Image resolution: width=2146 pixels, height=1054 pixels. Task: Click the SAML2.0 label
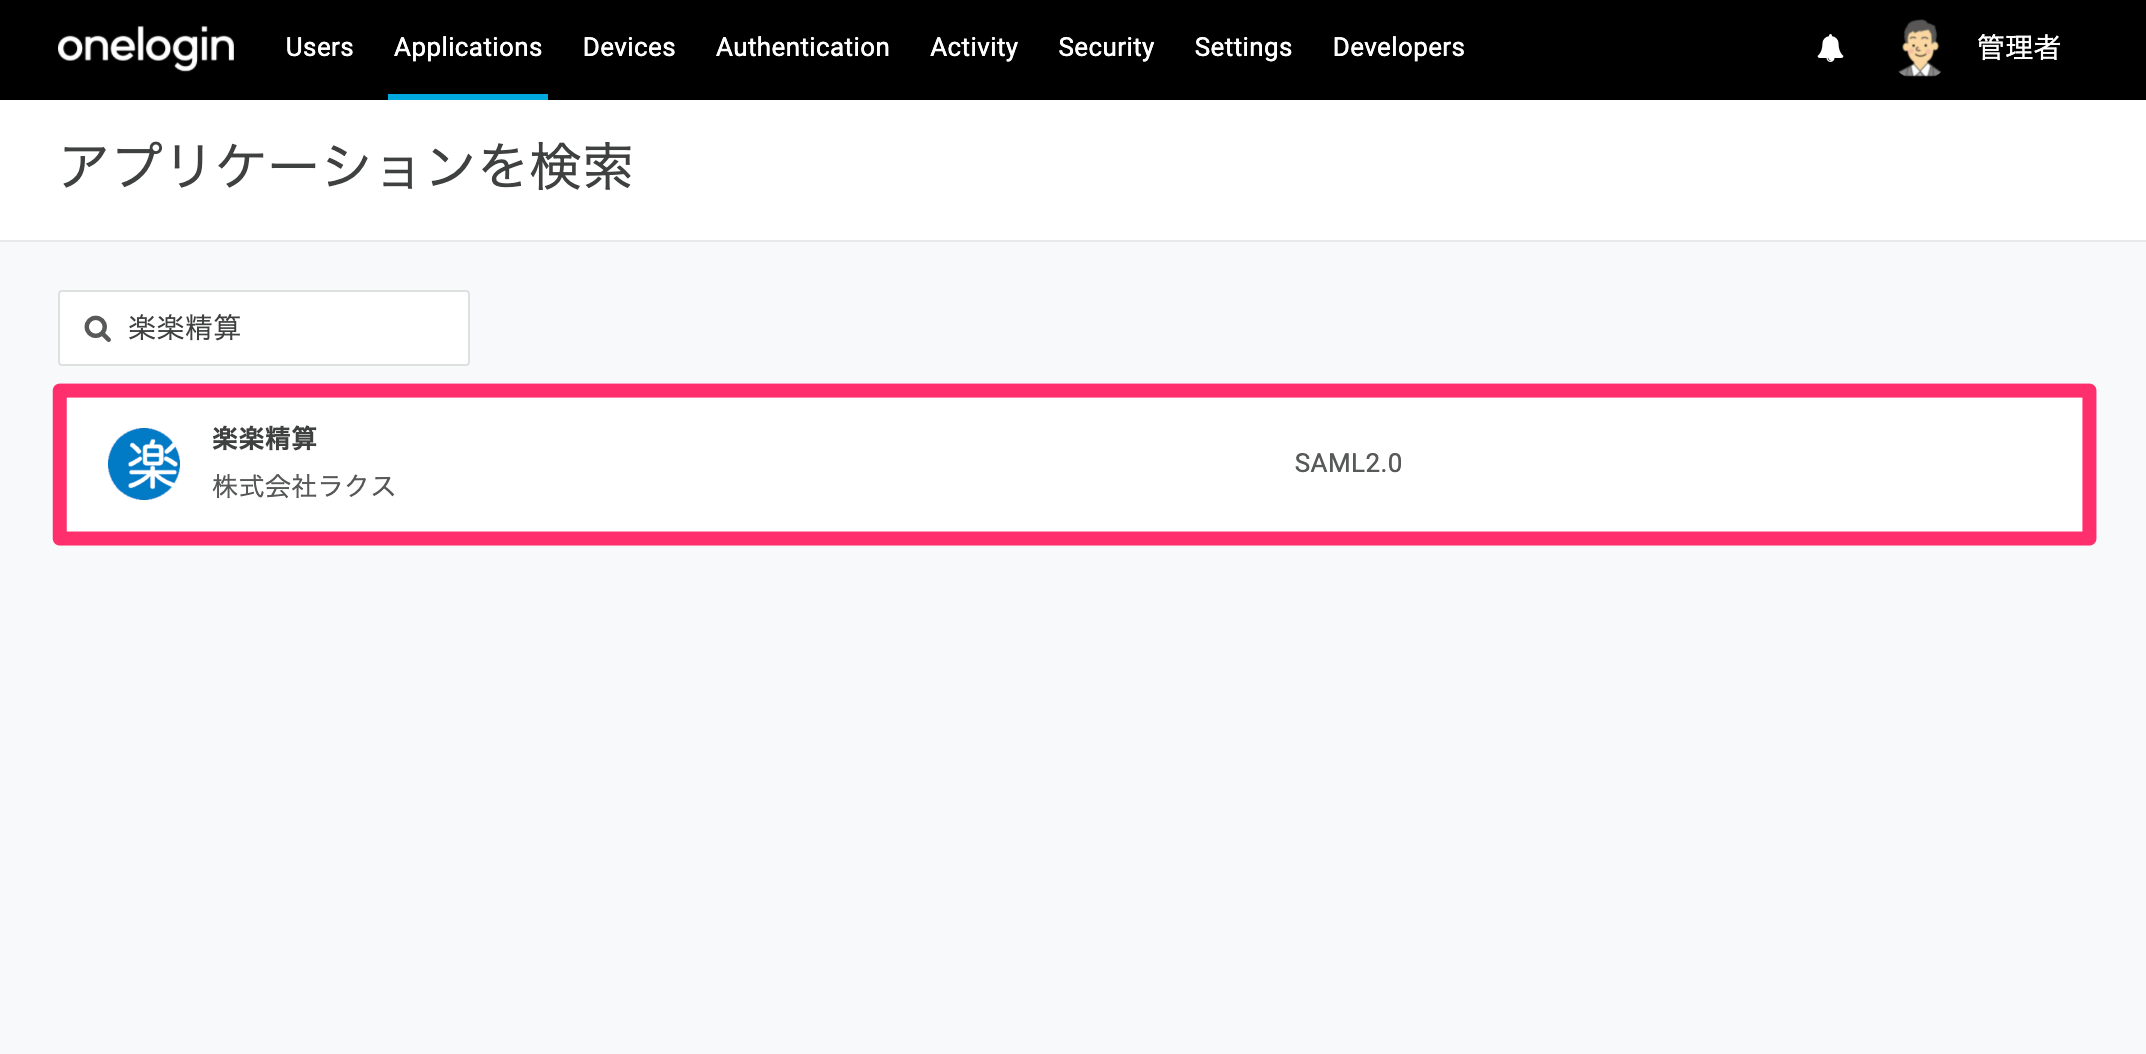(1348, 463)
